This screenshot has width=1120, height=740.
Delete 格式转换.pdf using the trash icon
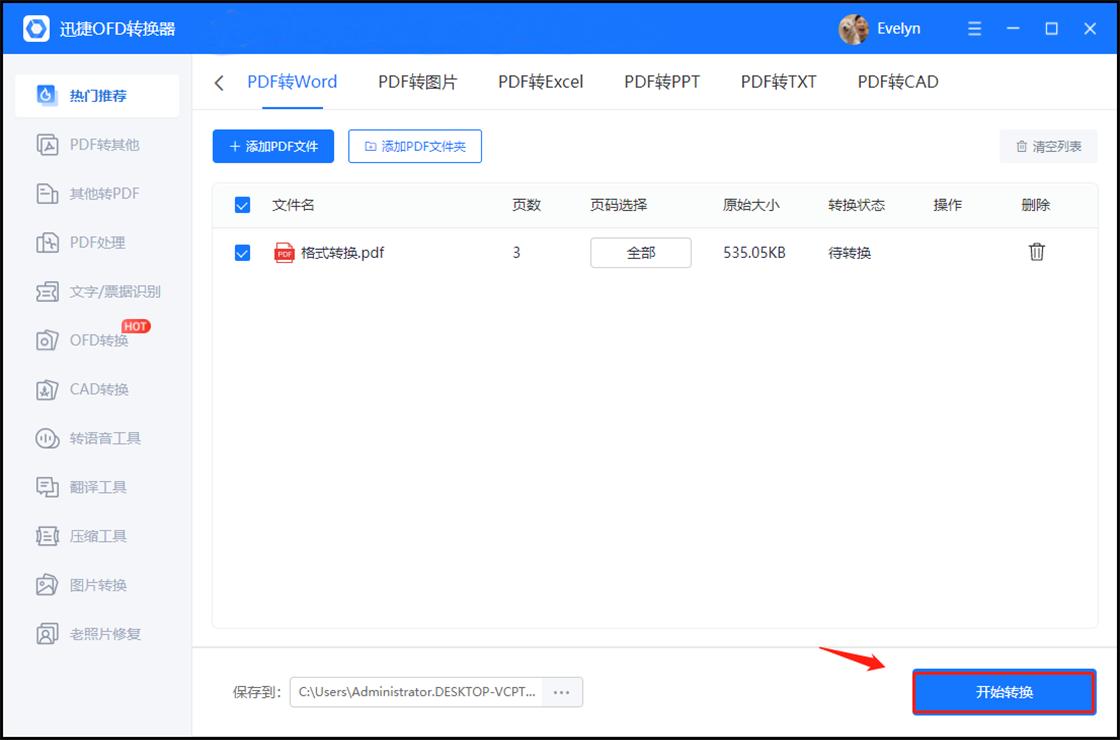[x=1036, y=252]
